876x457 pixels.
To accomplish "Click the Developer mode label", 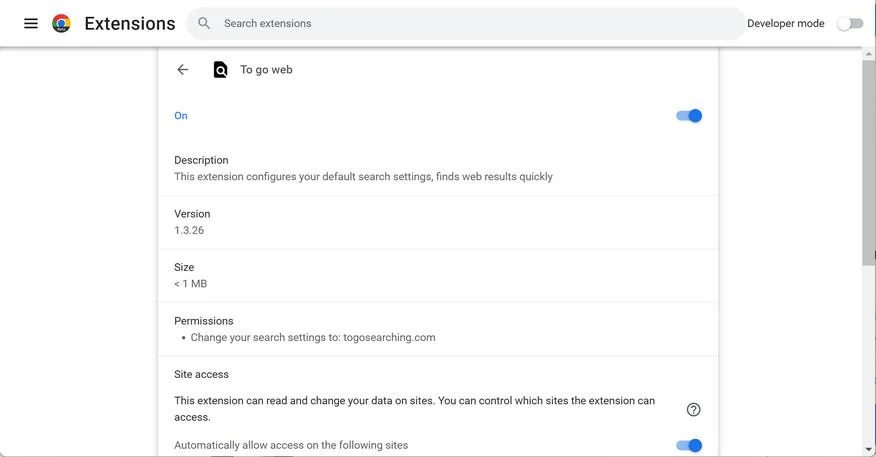I will point(785,23).
